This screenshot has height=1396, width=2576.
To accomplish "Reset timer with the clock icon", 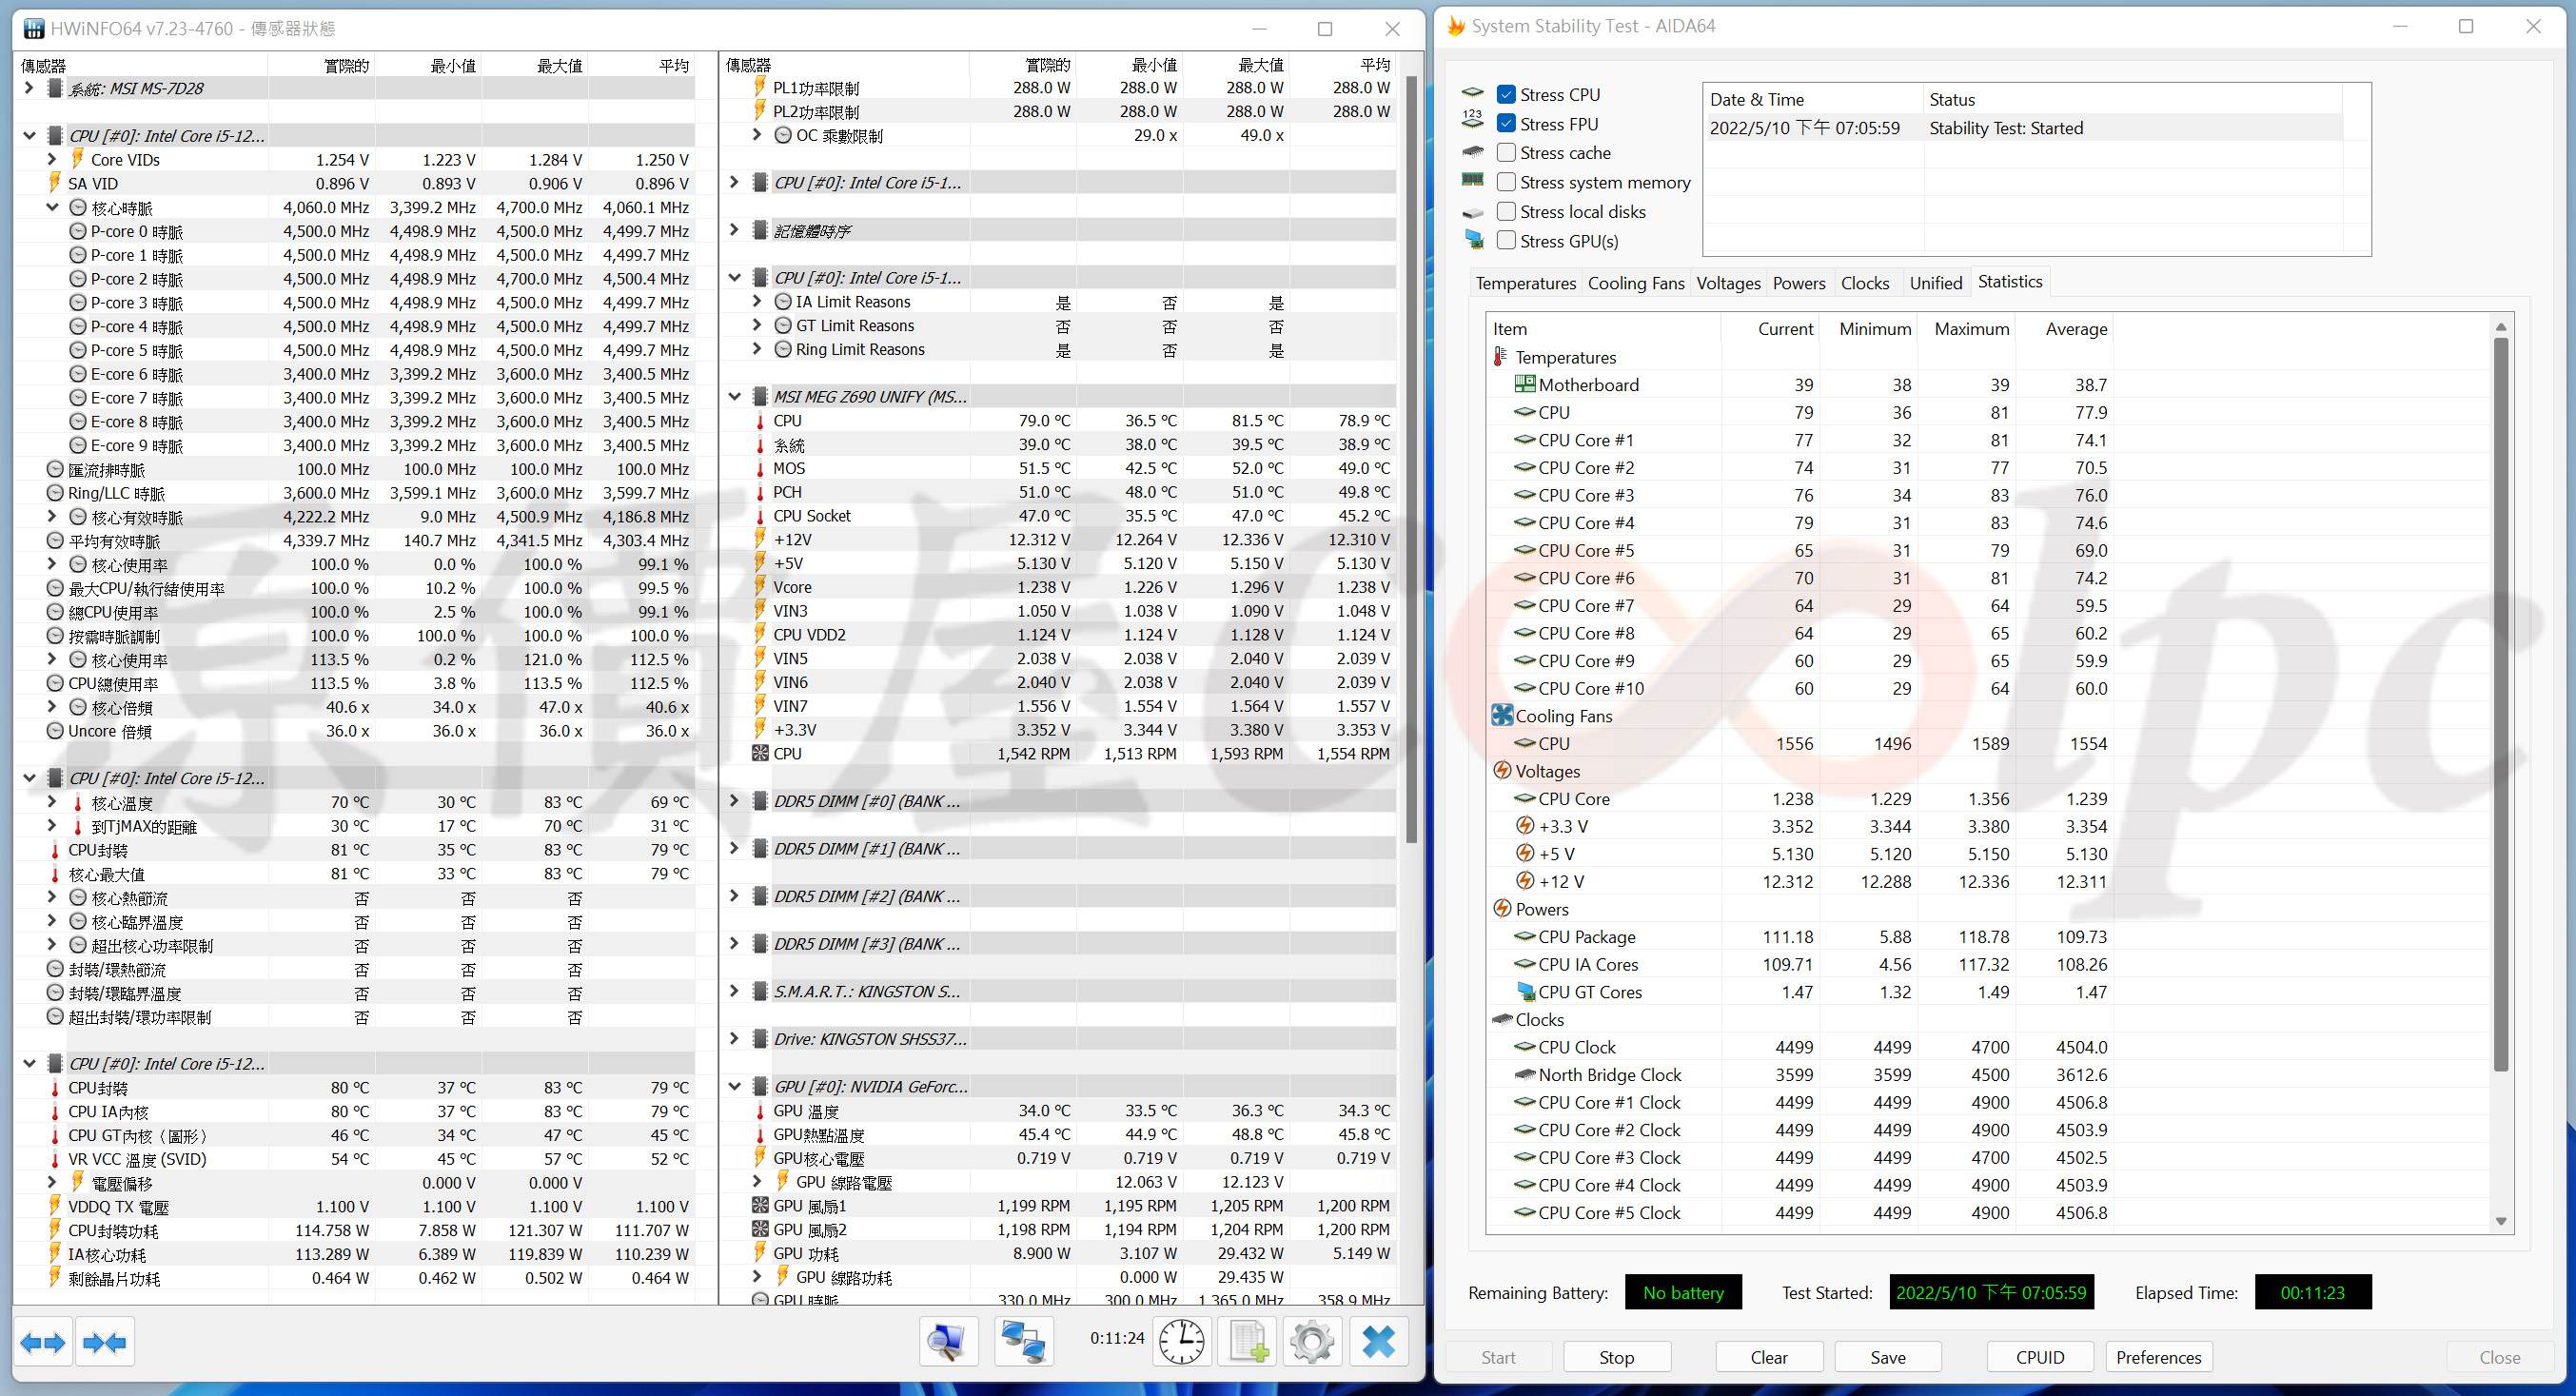I will click(x=1181, y=1342).
